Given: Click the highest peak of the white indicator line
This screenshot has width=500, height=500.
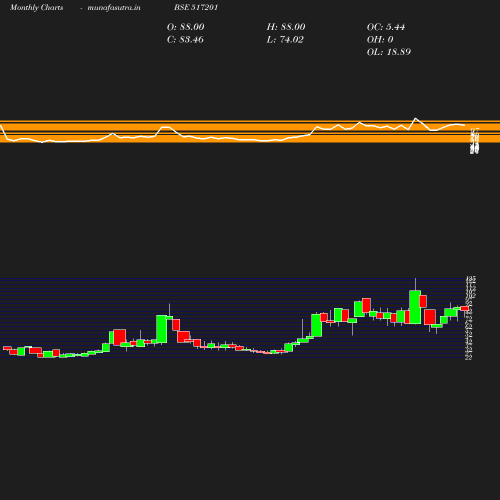Looking at the screenshot, I should click(x=415, y=118).
